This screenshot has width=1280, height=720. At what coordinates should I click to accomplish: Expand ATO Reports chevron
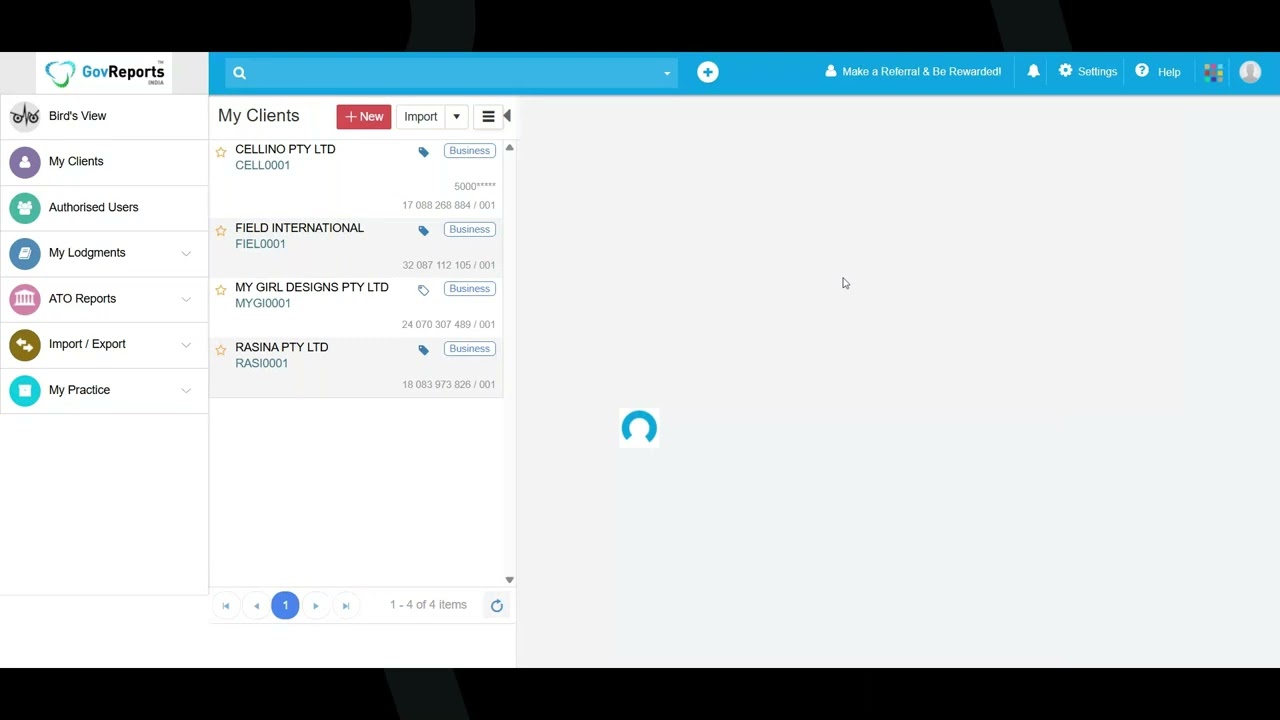[x=186, y=299]
